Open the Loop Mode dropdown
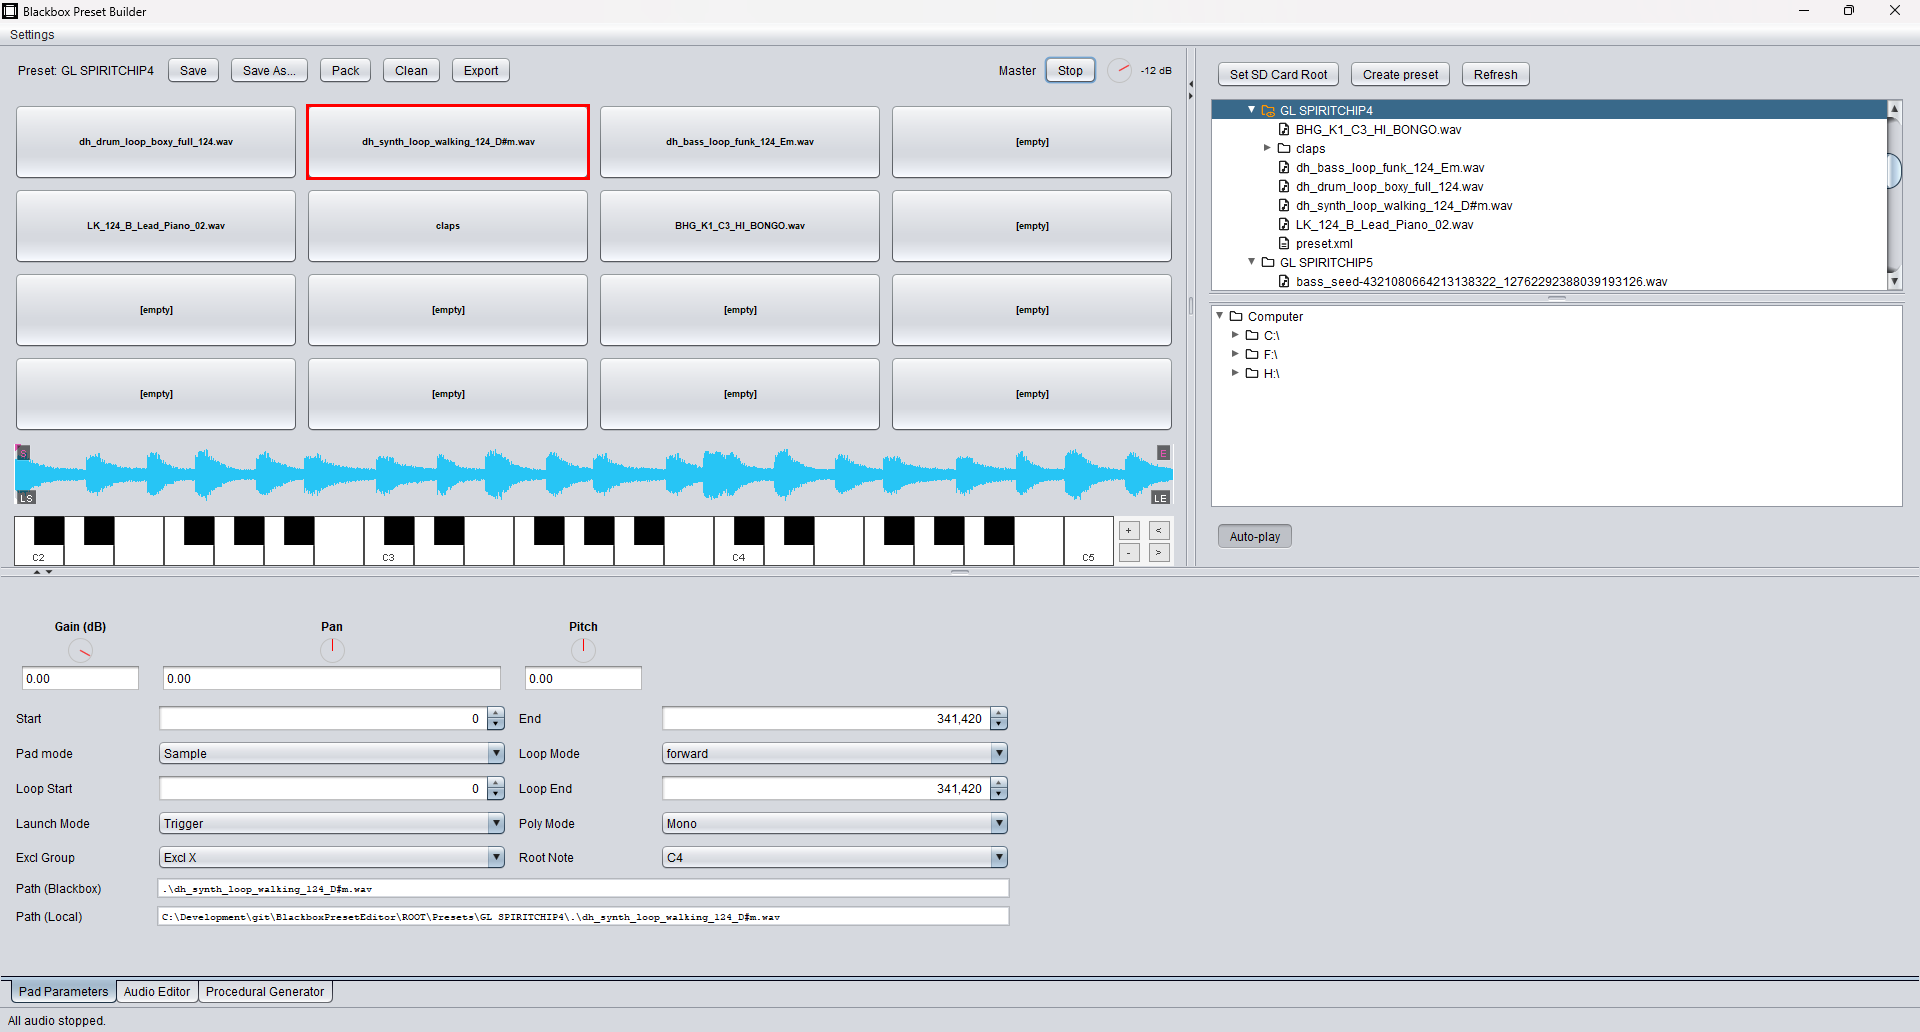 point(998,753)
